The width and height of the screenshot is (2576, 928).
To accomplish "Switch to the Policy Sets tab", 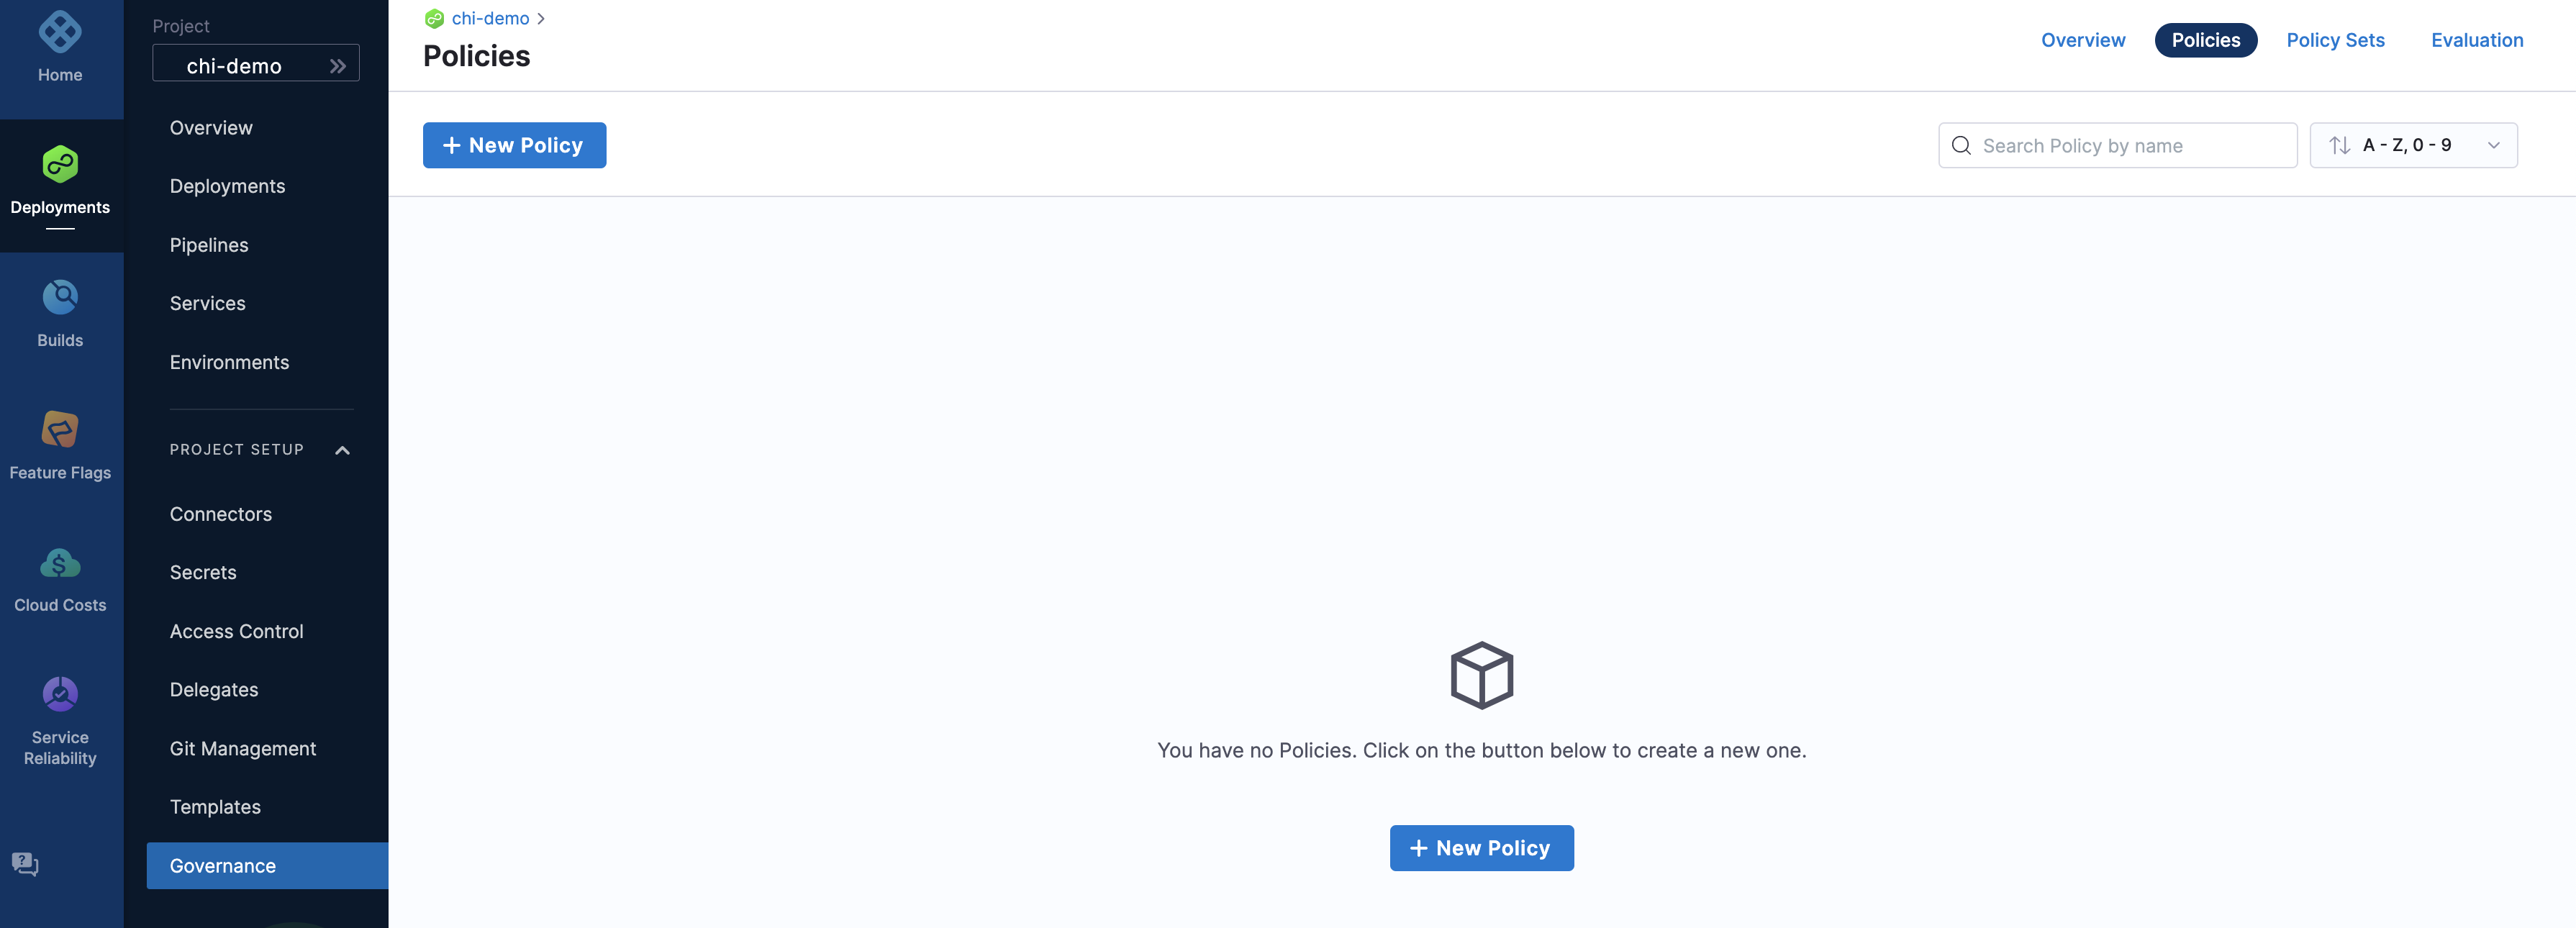I will coord(2334,40).
